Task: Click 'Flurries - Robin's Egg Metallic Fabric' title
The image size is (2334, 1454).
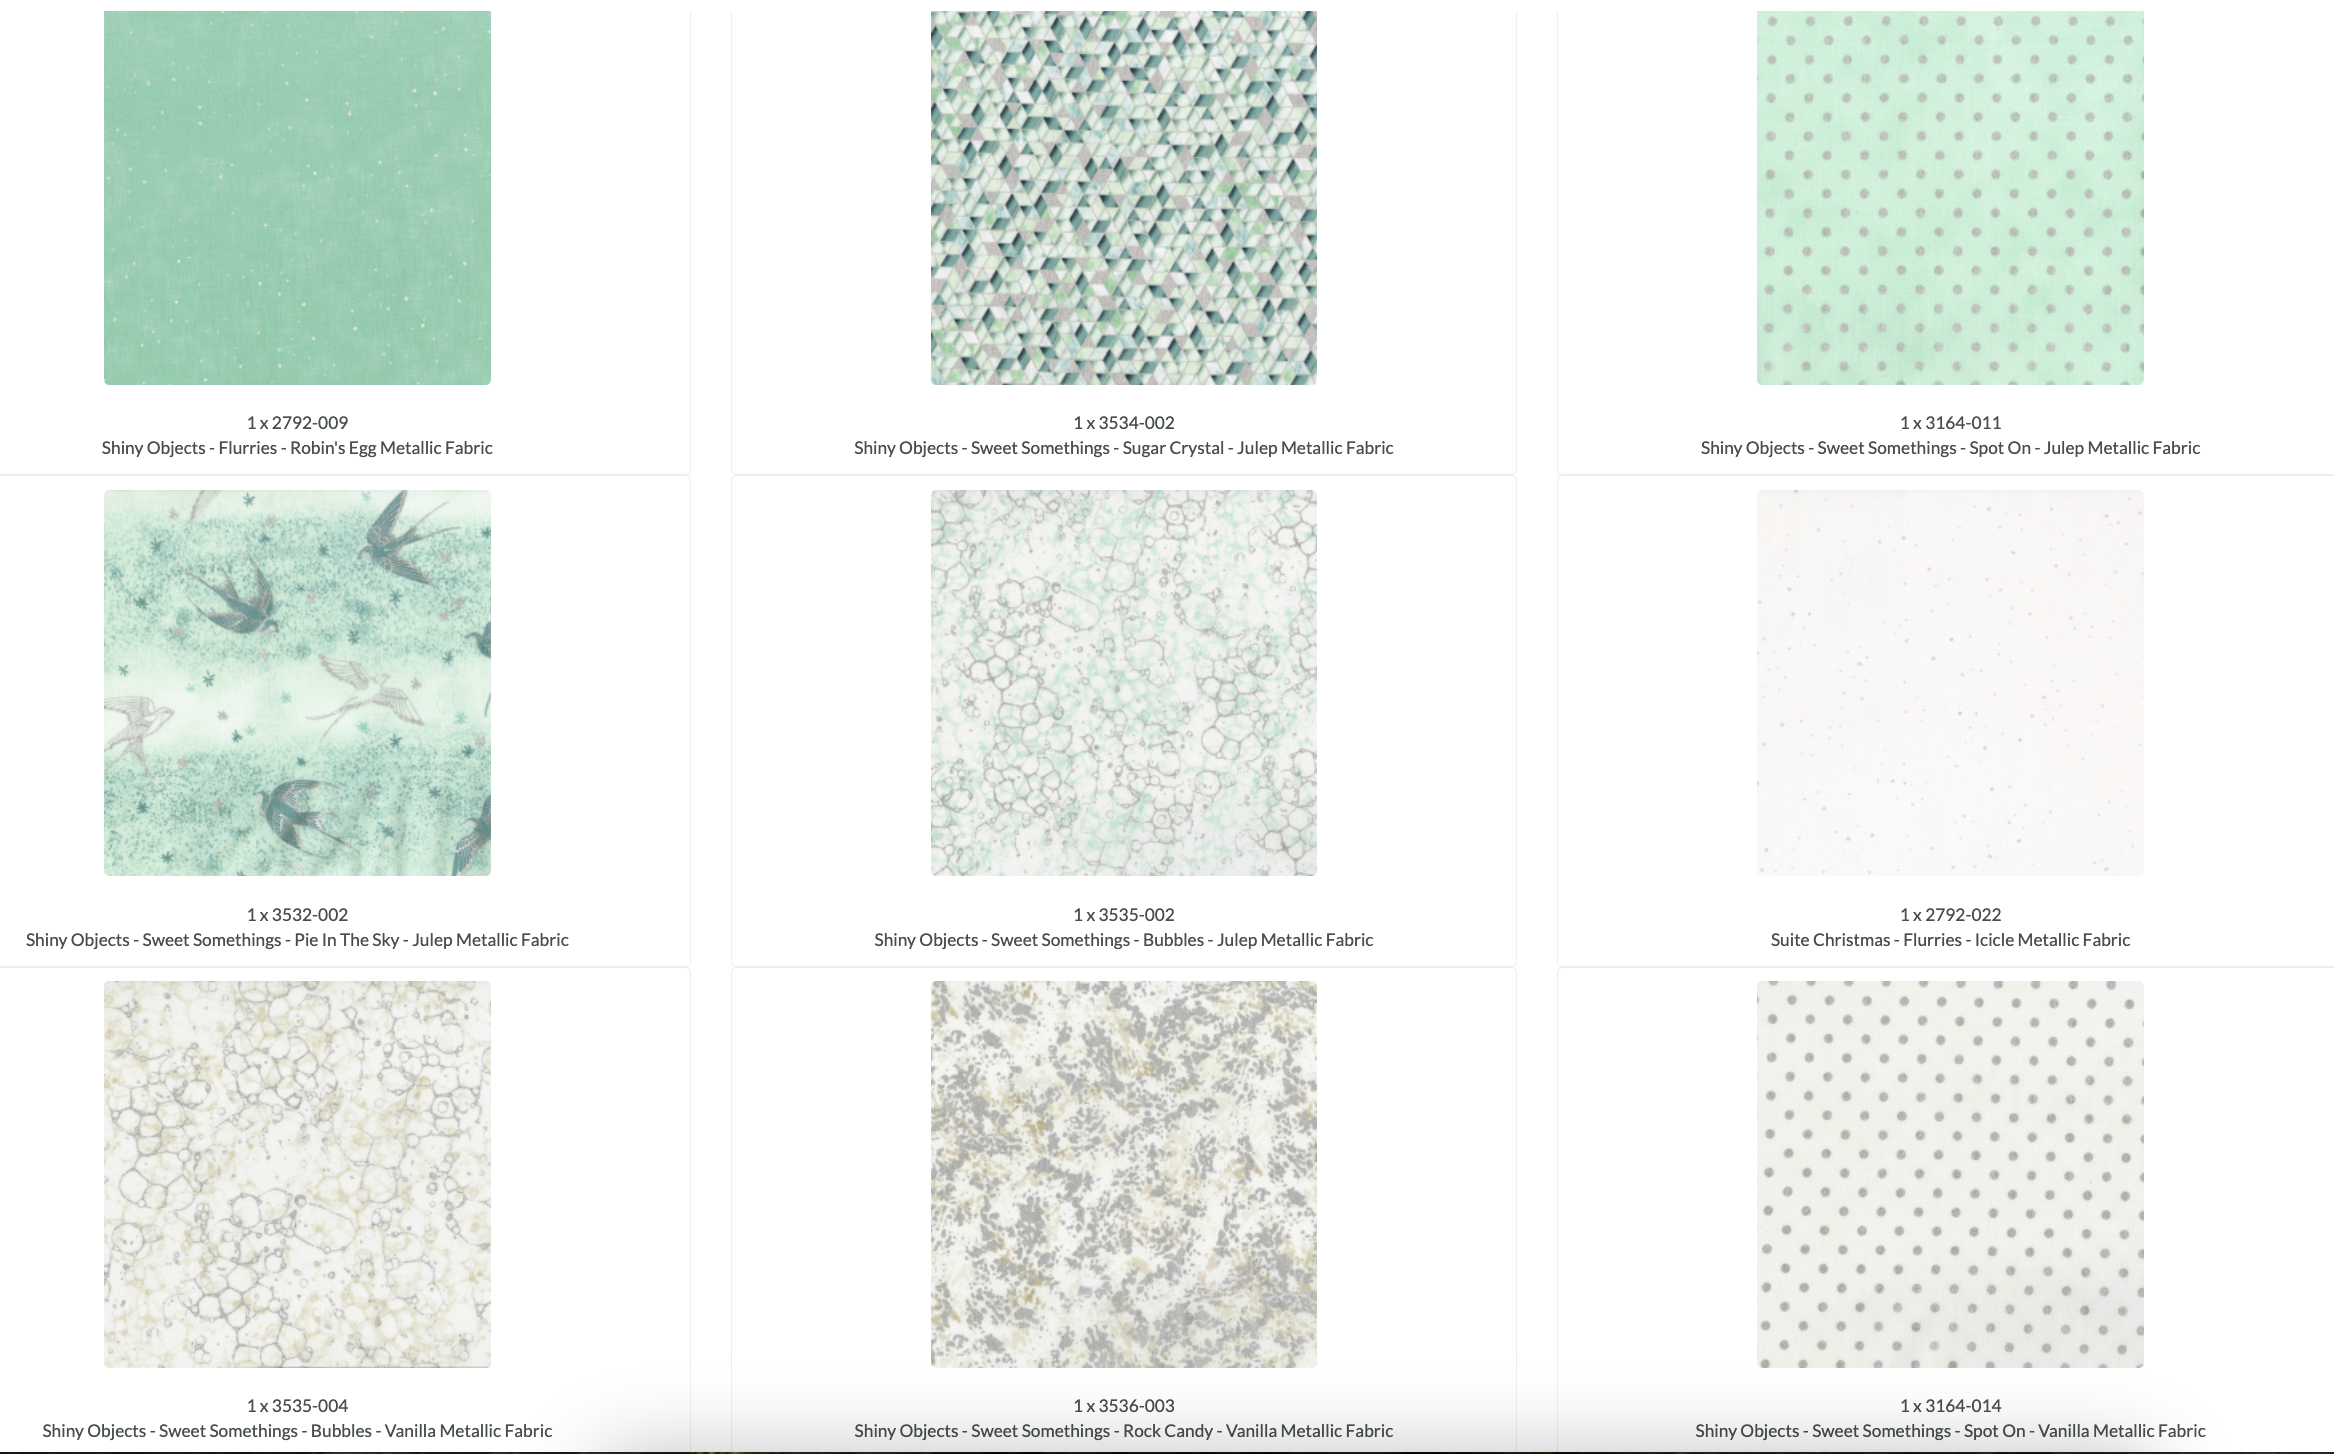Action: 297,448
